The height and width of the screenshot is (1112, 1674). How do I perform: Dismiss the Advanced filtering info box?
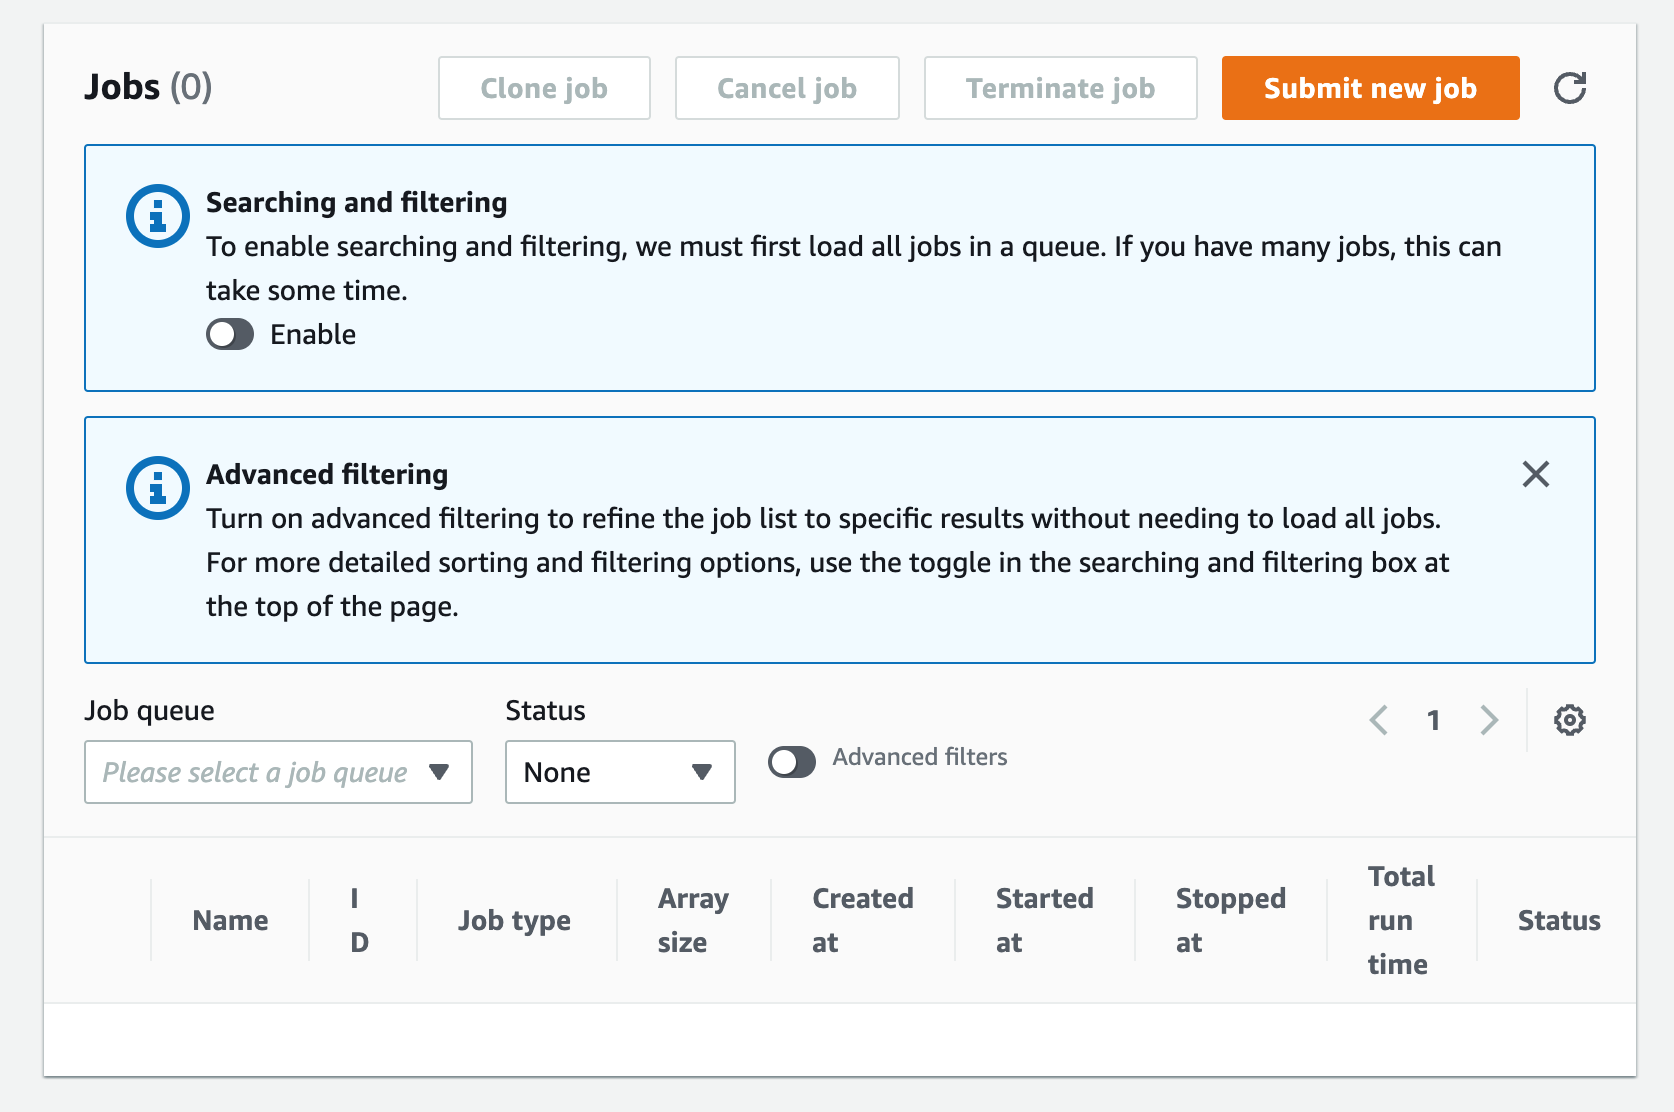(x=1536, y=474)
